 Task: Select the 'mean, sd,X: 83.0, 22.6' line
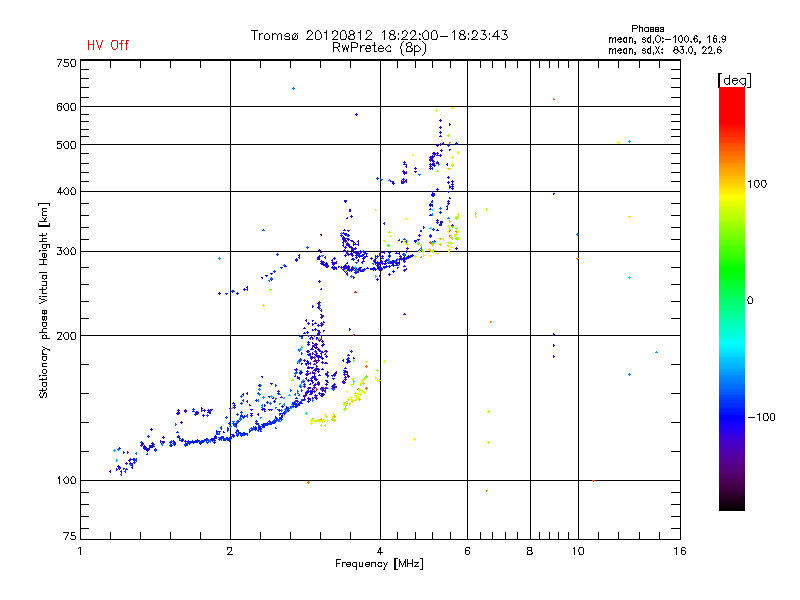(x=665, y=51)
